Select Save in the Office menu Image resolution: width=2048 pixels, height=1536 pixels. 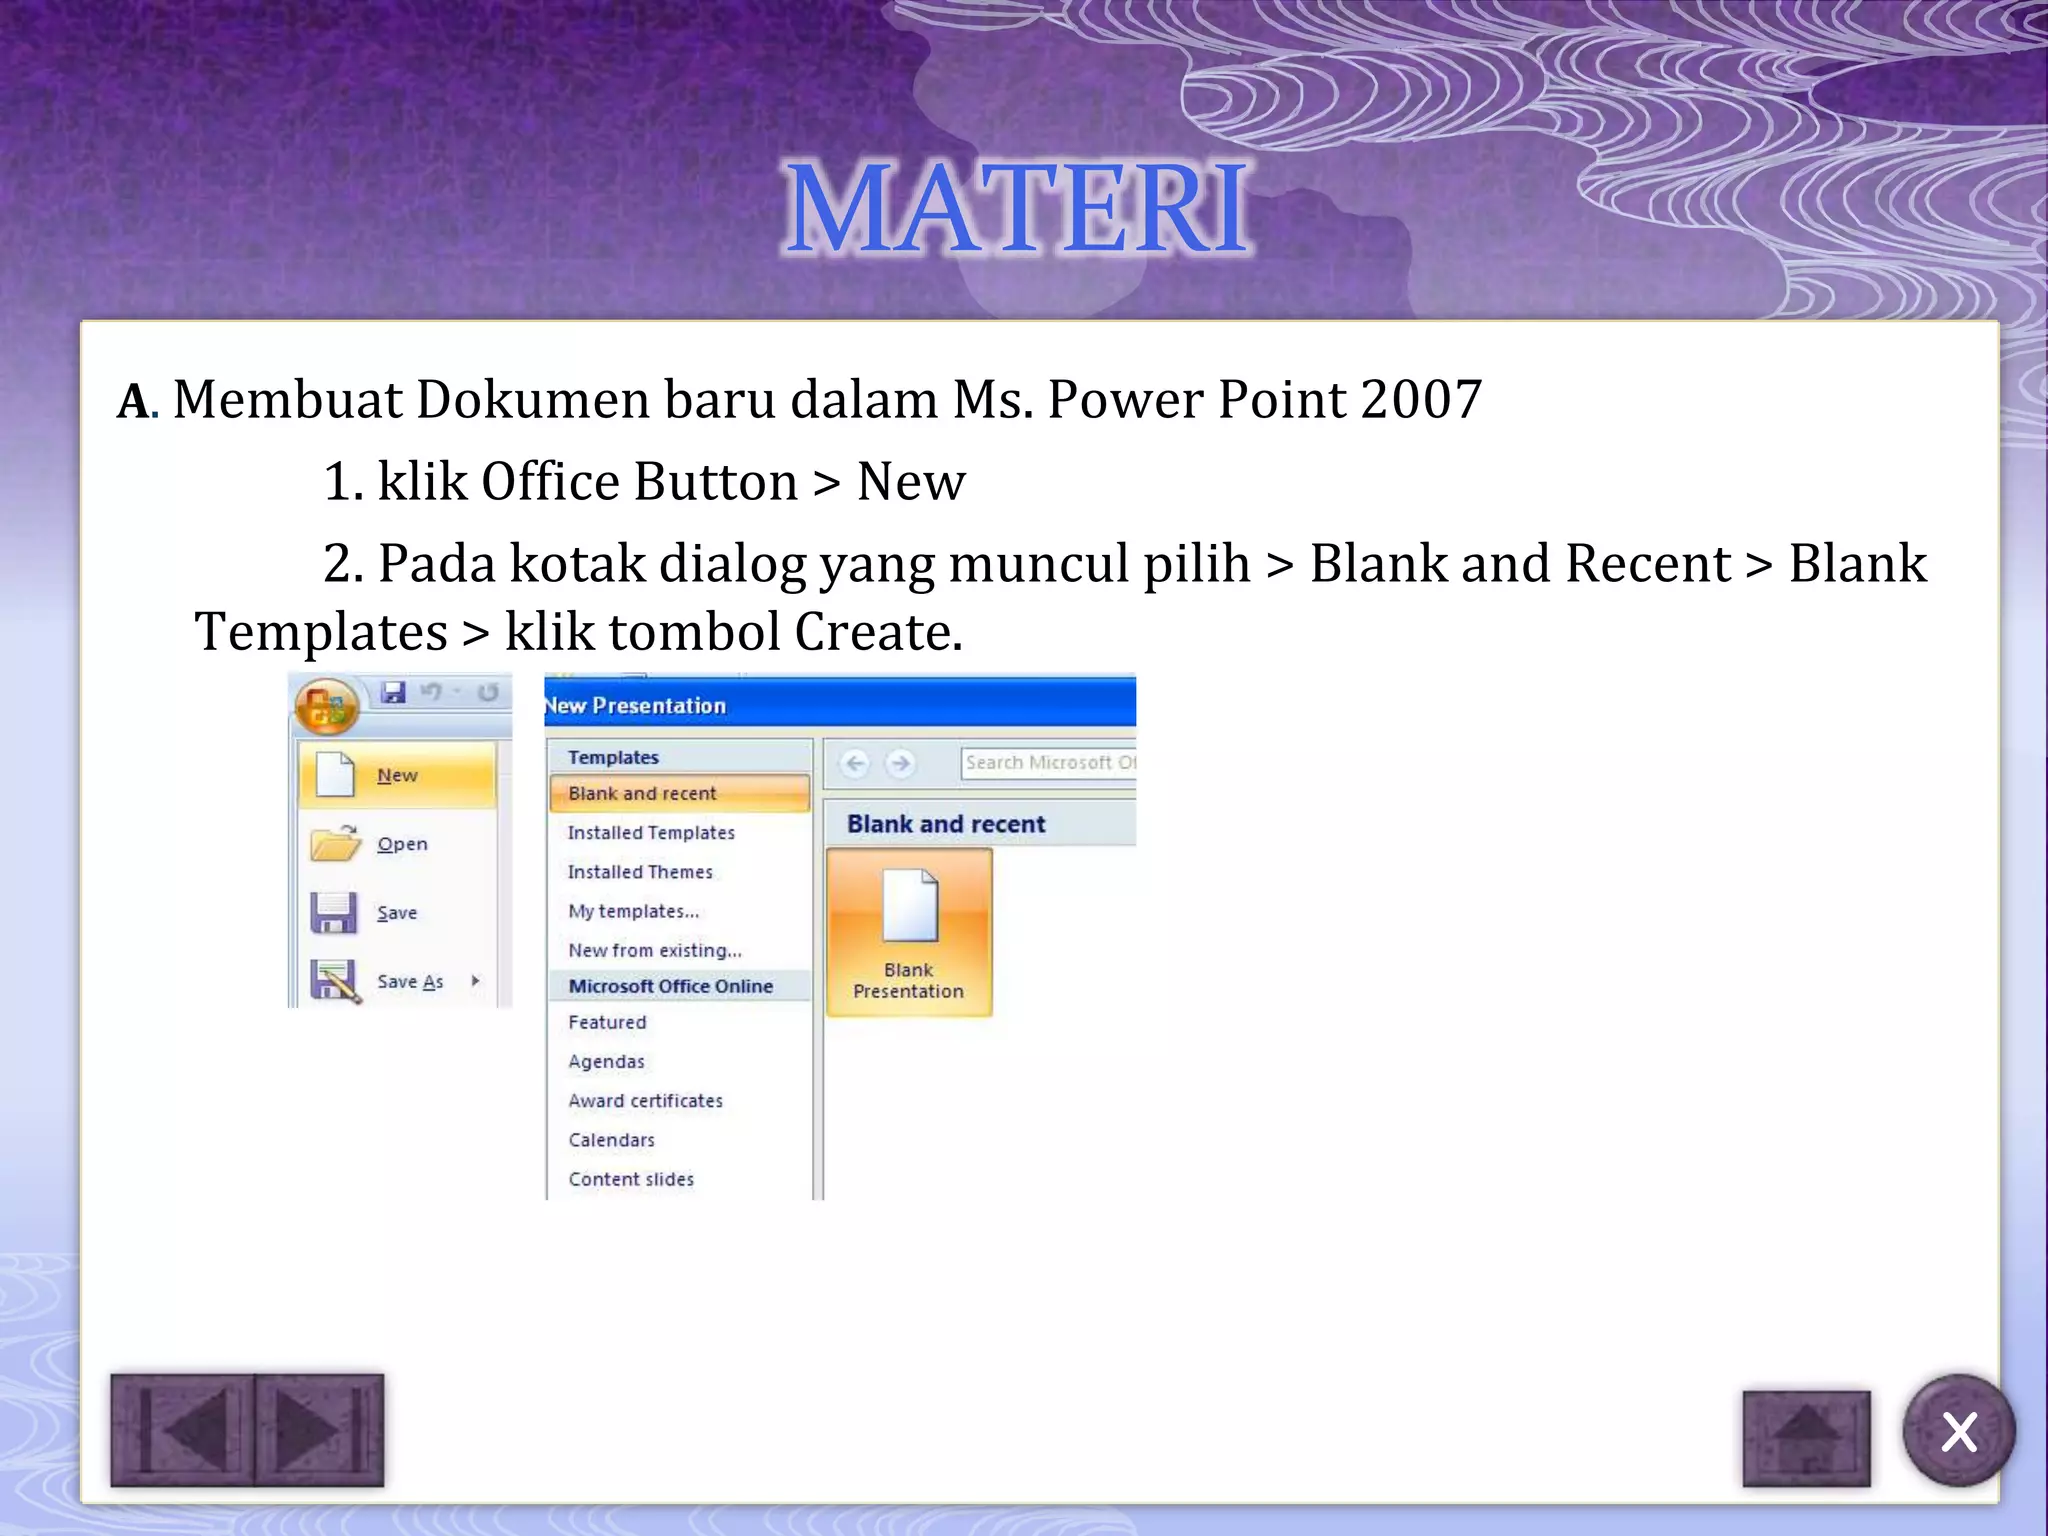[398, 913]
